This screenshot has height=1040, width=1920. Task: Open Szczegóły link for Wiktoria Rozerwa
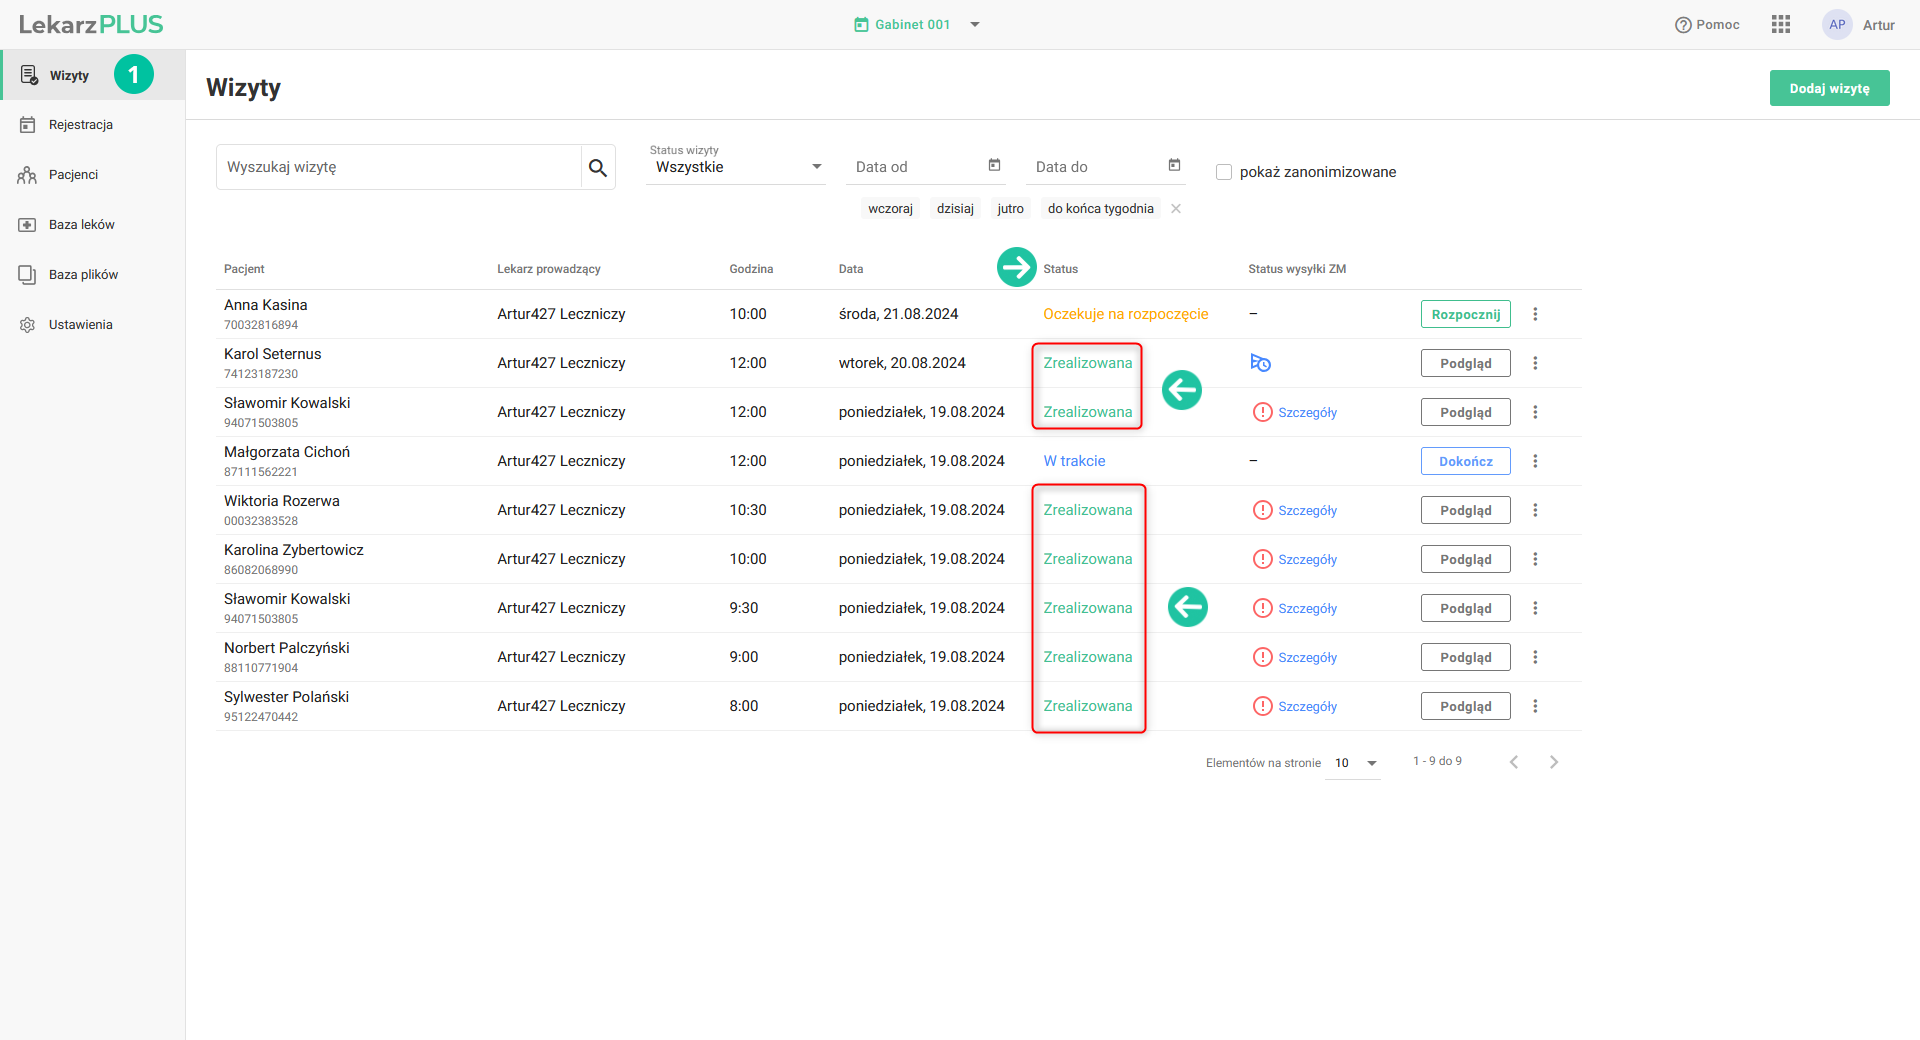pyautogui.click(x=1307, y=511)
